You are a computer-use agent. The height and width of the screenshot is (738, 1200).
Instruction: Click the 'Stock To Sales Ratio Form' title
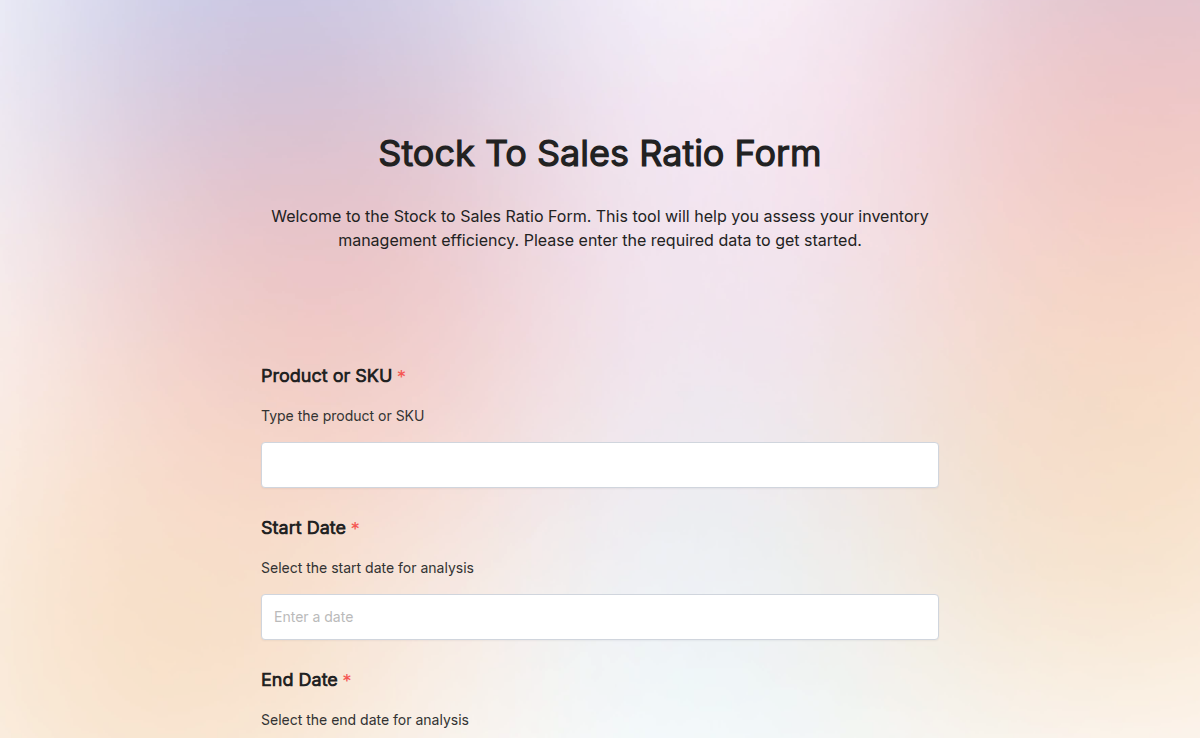(x=600, y=153)
